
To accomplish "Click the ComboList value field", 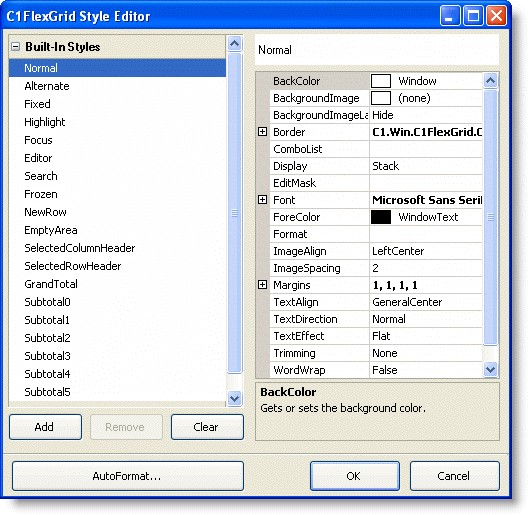I will tap(426, 149).
